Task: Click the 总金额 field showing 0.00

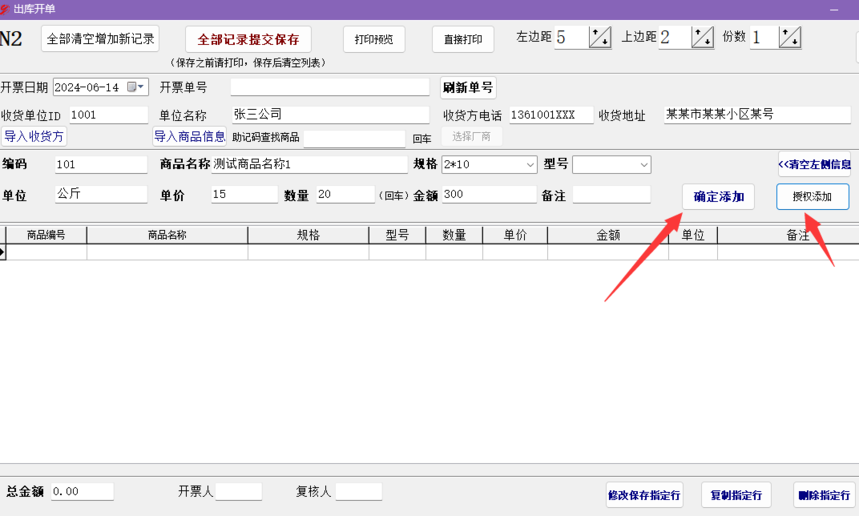Action: pyautogui.click(x=82, y=491)
